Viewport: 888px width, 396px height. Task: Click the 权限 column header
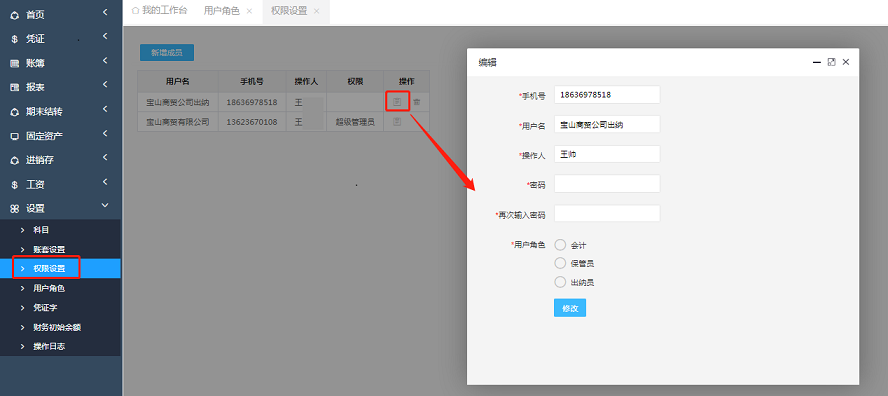(355, 82)
